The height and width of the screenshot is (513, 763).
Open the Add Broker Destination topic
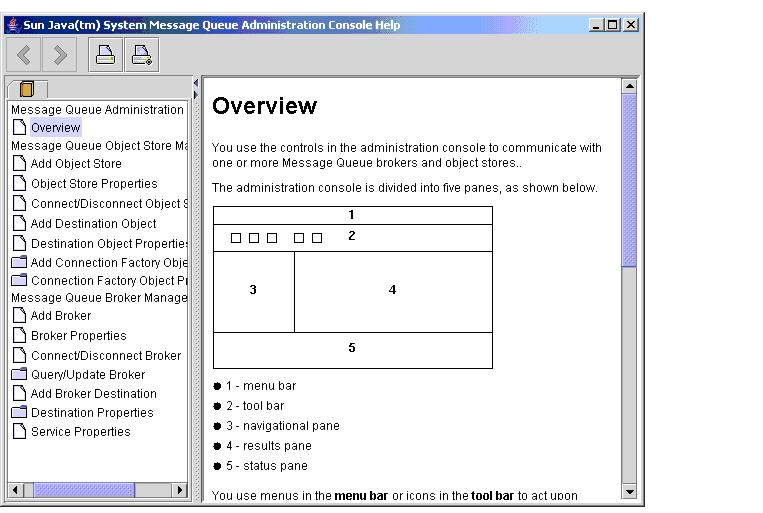[94, 393]
